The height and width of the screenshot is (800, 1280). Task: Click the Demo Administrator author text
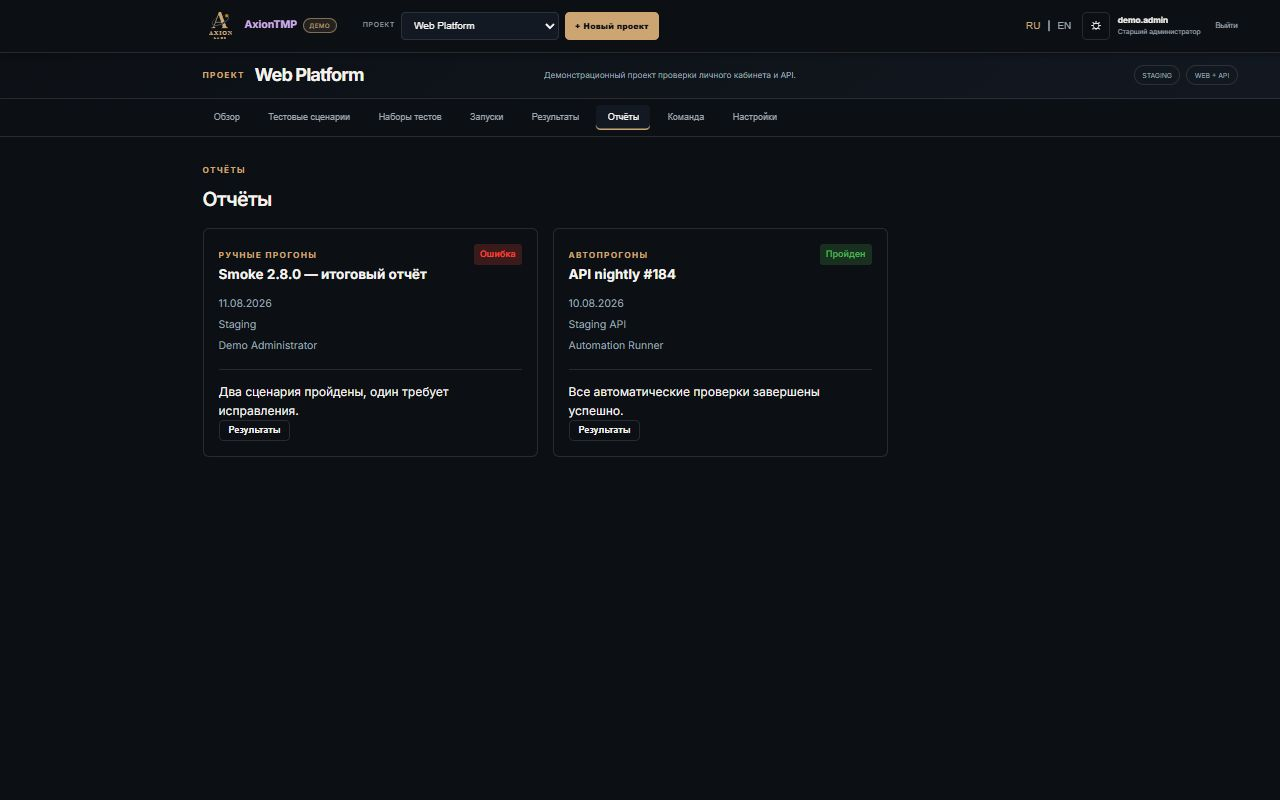(268, 345)
